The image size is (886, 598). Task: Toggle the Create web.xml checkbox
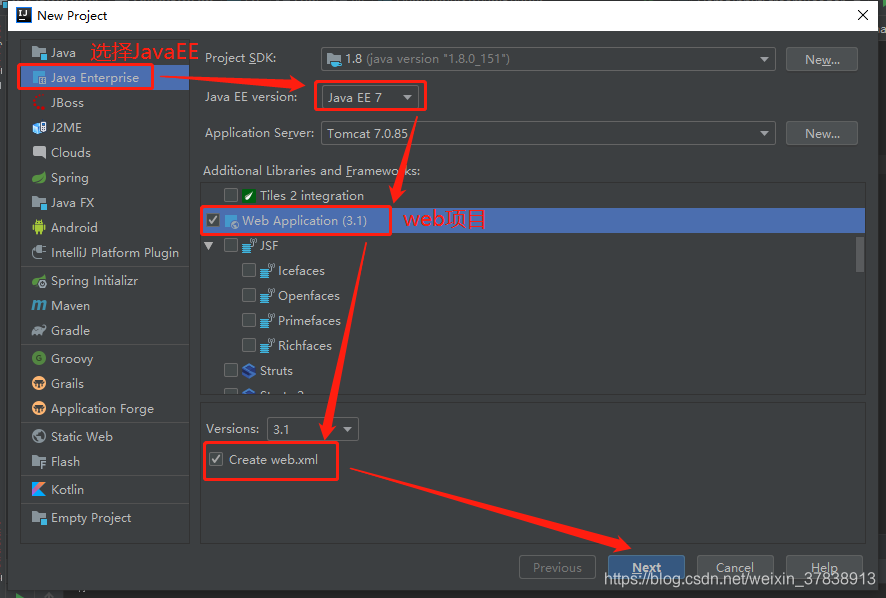click(216, 460)
